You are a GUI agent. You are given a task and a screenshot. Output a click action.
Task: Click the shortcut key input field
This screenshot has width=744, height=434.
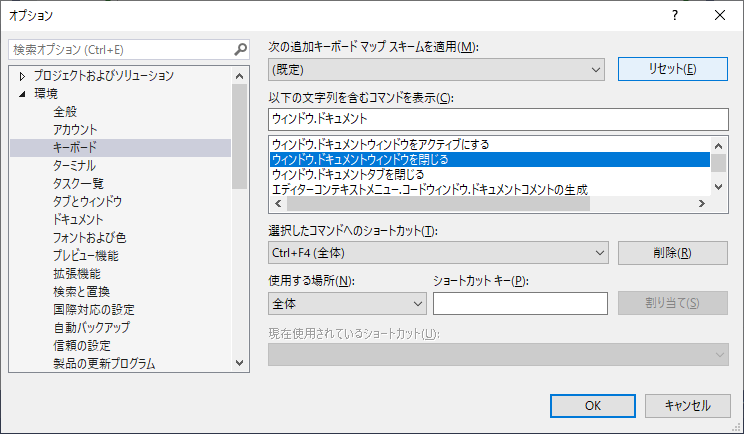(520, 303)
